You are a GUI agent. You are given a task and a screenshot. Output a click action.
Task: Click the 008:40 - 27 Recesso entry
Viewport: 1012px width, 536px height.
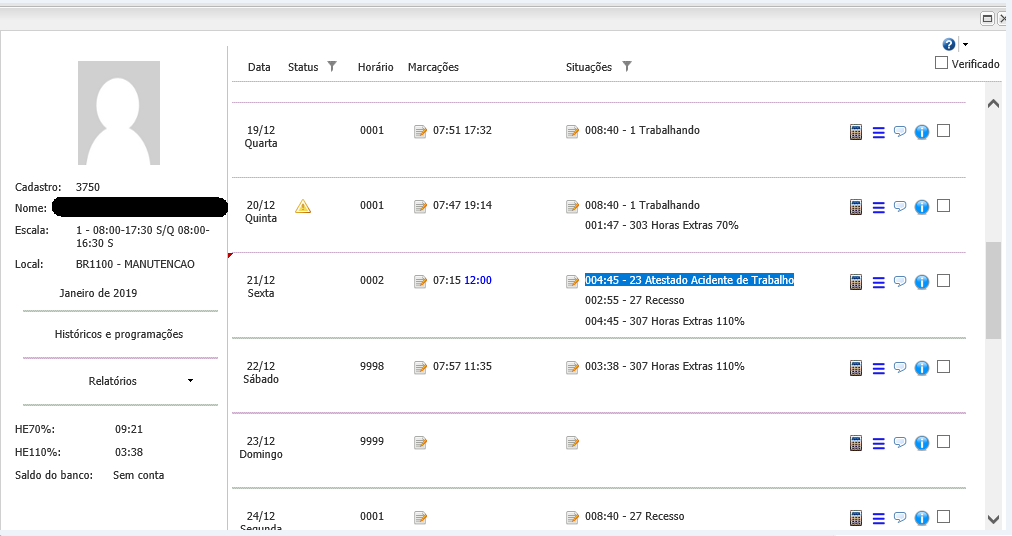pos(634,517)
